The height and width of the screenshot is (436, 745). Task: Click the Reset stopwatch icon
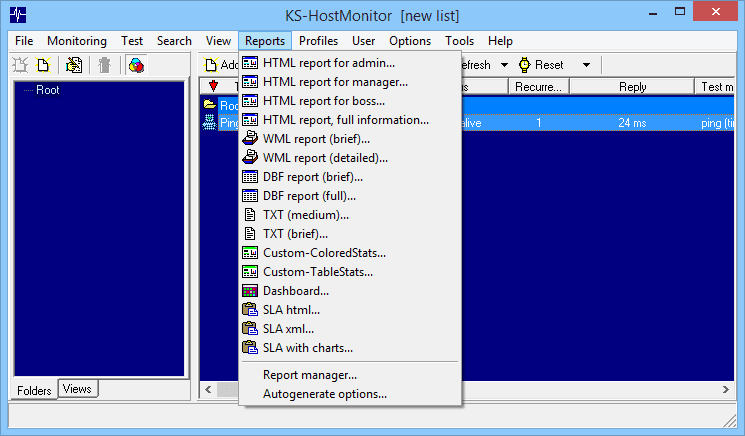524,65
